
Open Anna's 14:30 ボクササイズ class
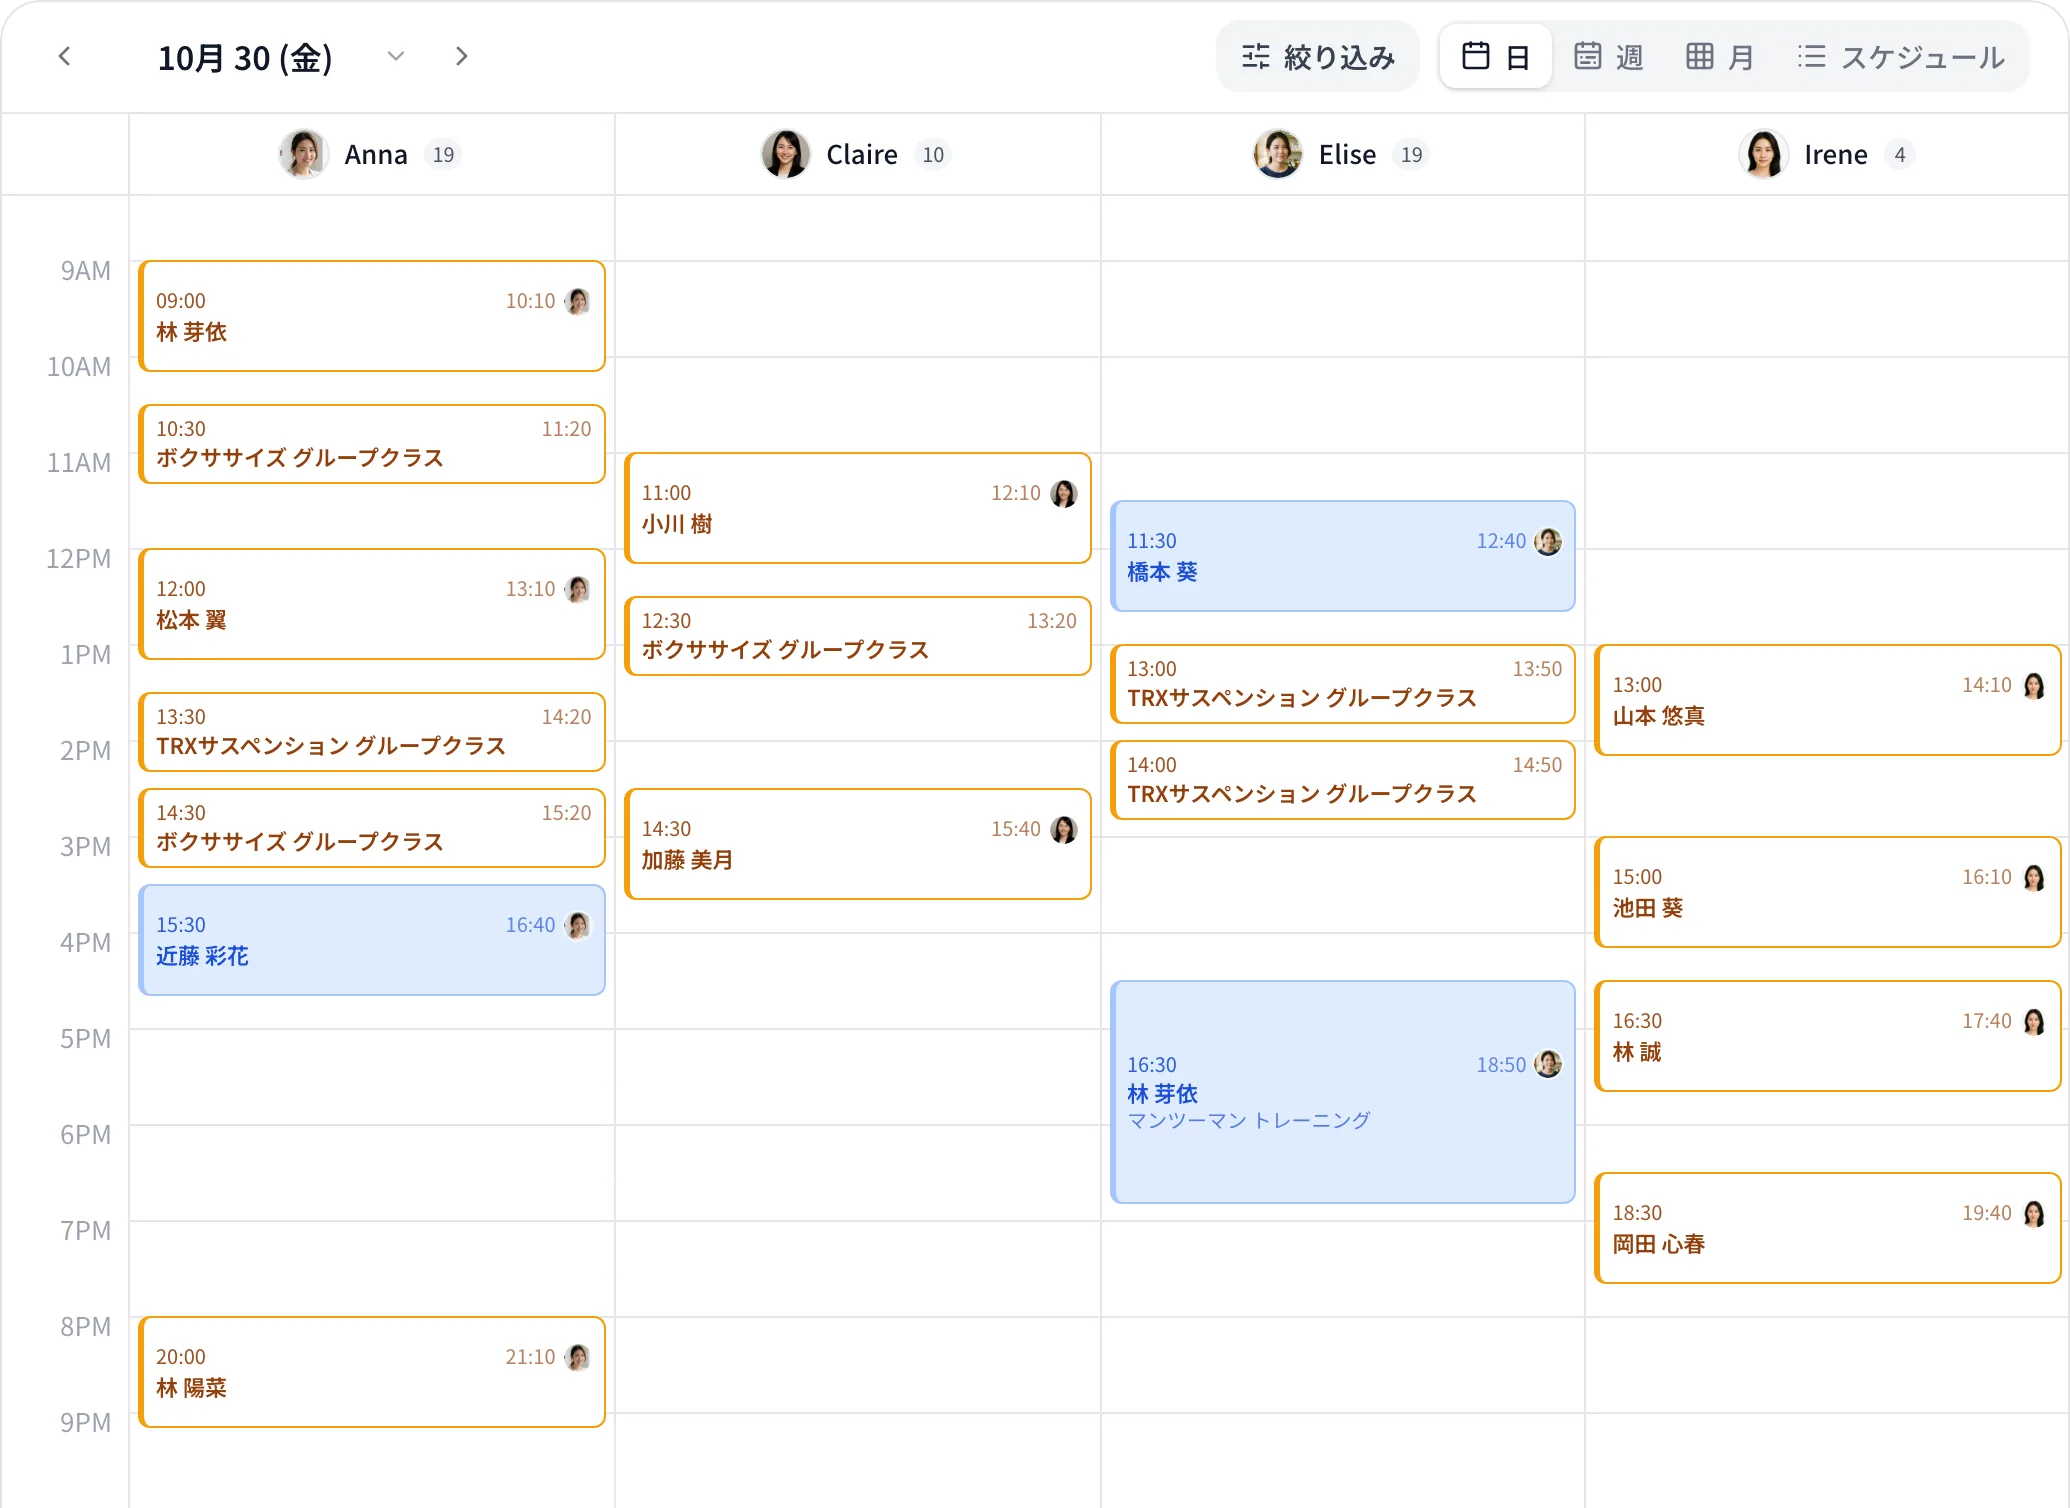372,828
